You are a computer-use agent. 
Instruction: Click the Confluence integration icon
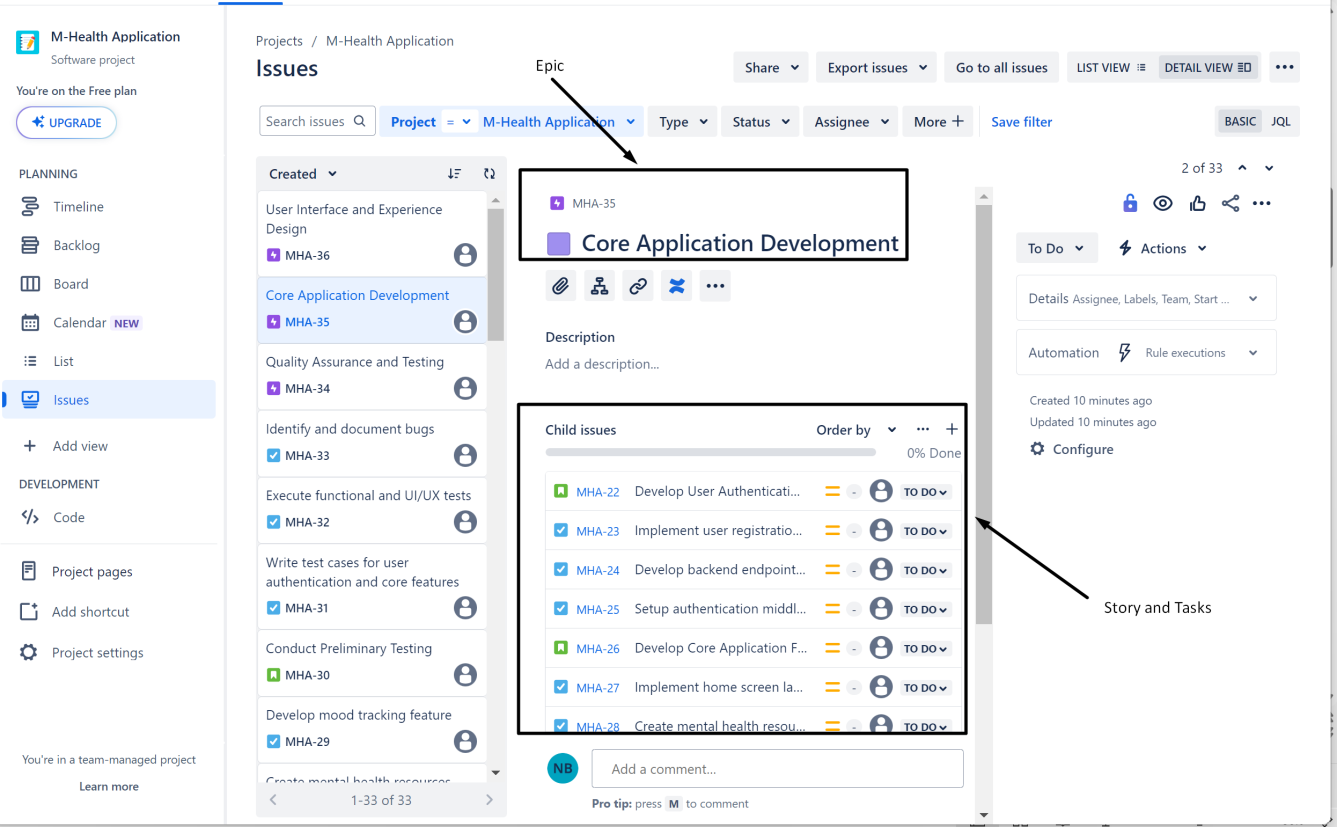click(x=676, y=285)
